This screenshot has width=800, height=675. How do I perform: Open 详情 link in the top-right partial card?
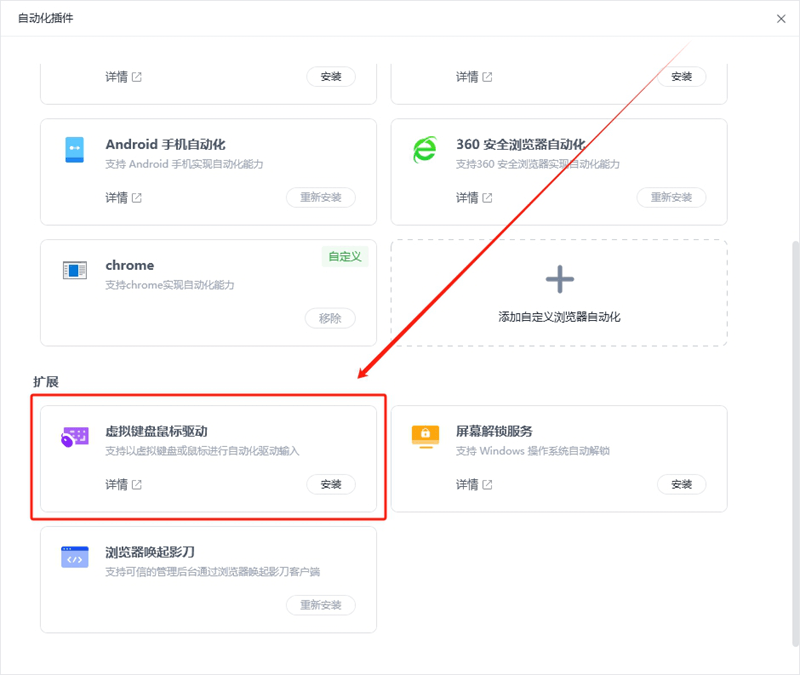474,77
